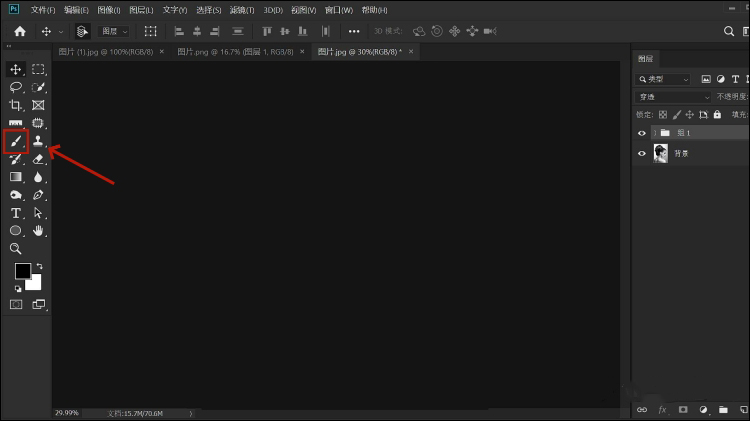Image resolution: width=750 pixels, height=421 pixels.
Task: Open the Move tool preset dropdown arrow
Action: [61, 32]
